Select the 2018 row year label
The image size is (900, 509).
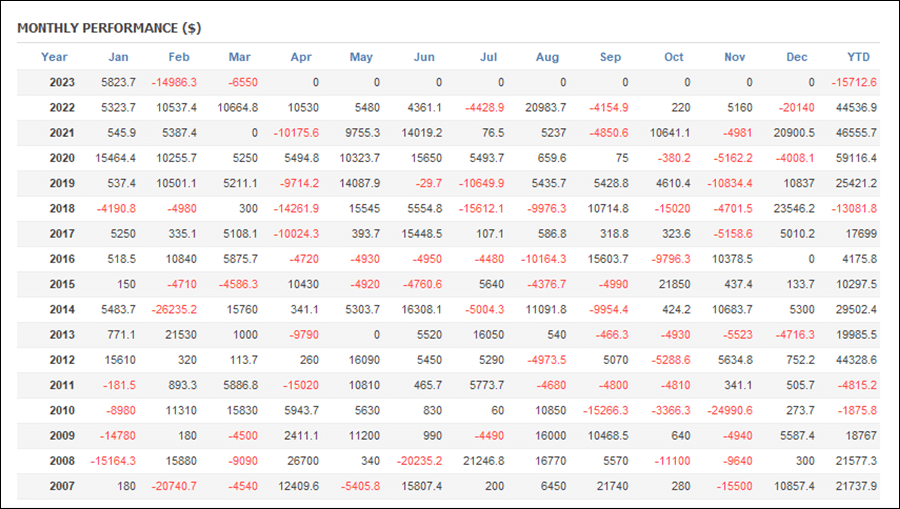coord(62,208)
